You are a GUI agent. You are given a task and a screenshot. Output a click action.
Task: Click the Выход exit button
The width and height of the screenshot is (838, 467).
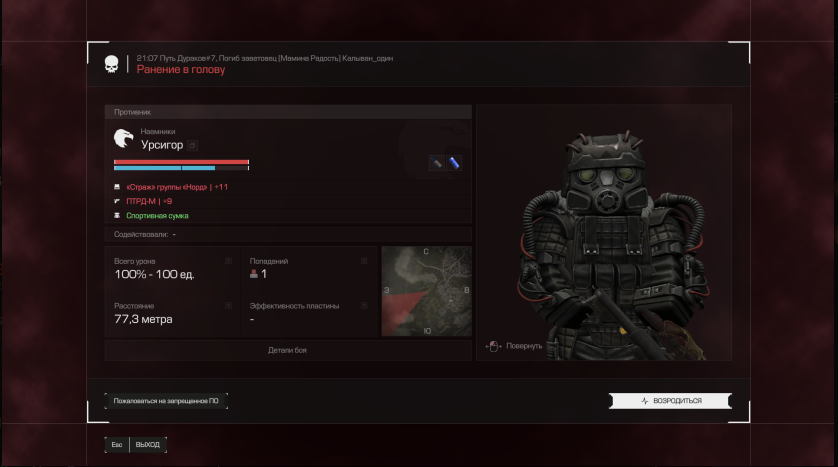point(148,445)
